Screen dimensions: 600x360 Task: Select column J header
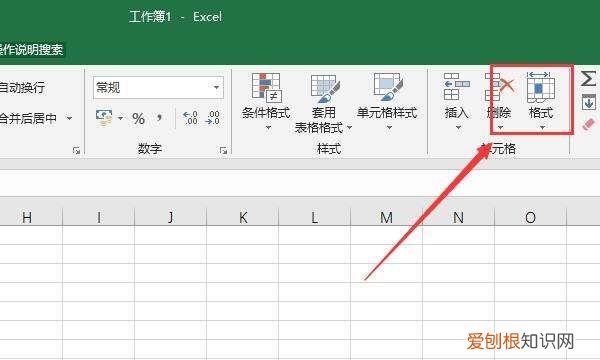coord(171,217)
